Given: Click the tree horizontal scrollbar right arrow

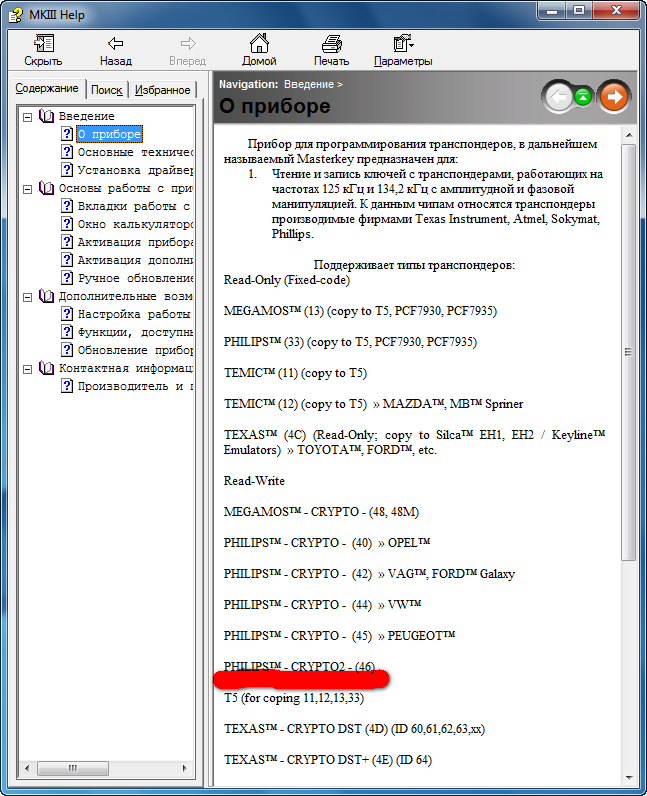Looking at the screenshot, I should [184, 768].
